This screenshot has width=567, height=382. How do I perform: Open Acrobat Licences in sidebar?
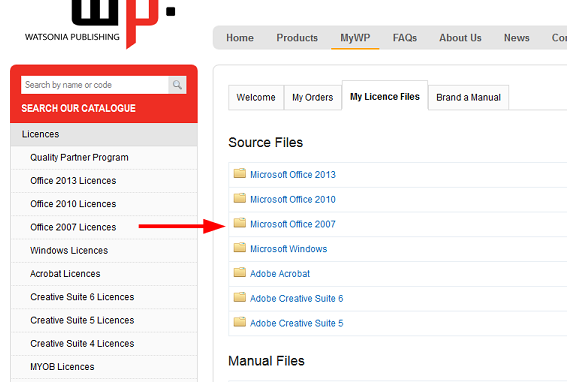104,273
